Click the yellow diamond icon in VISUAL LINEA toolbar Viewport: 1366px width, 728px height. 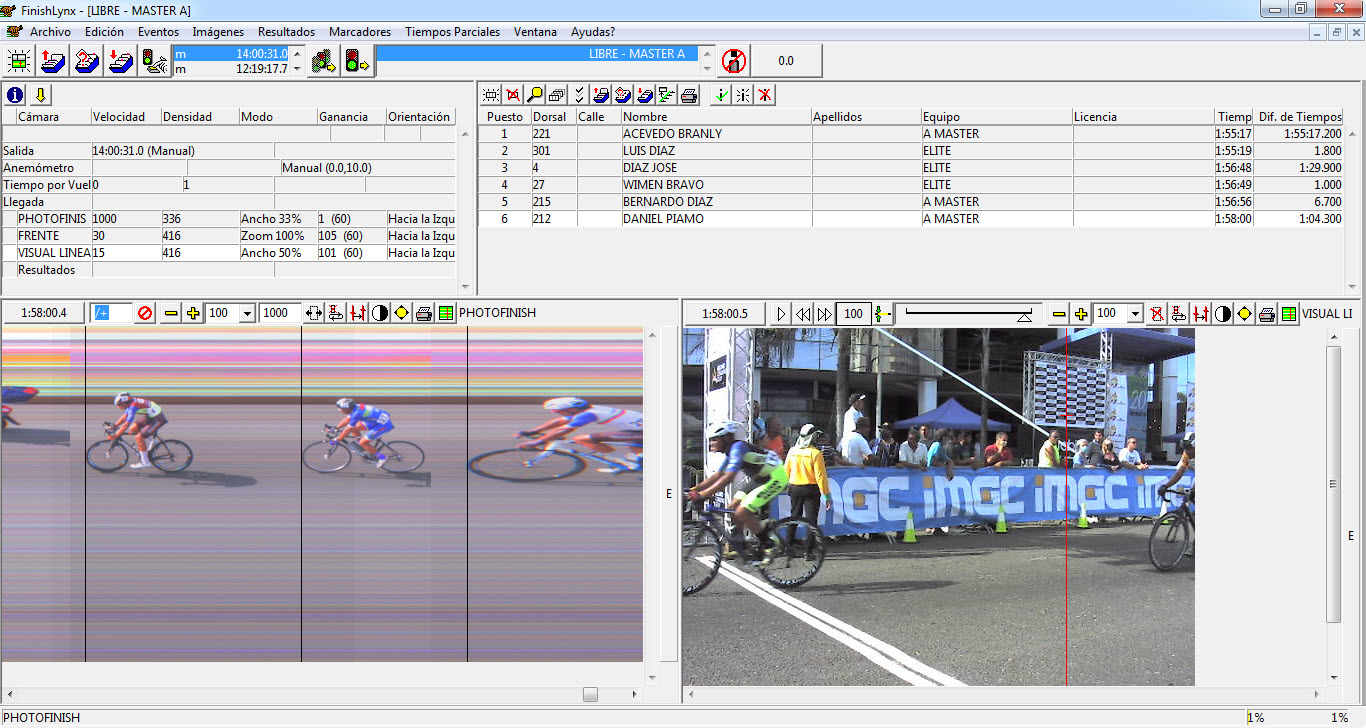point(1244,314)
